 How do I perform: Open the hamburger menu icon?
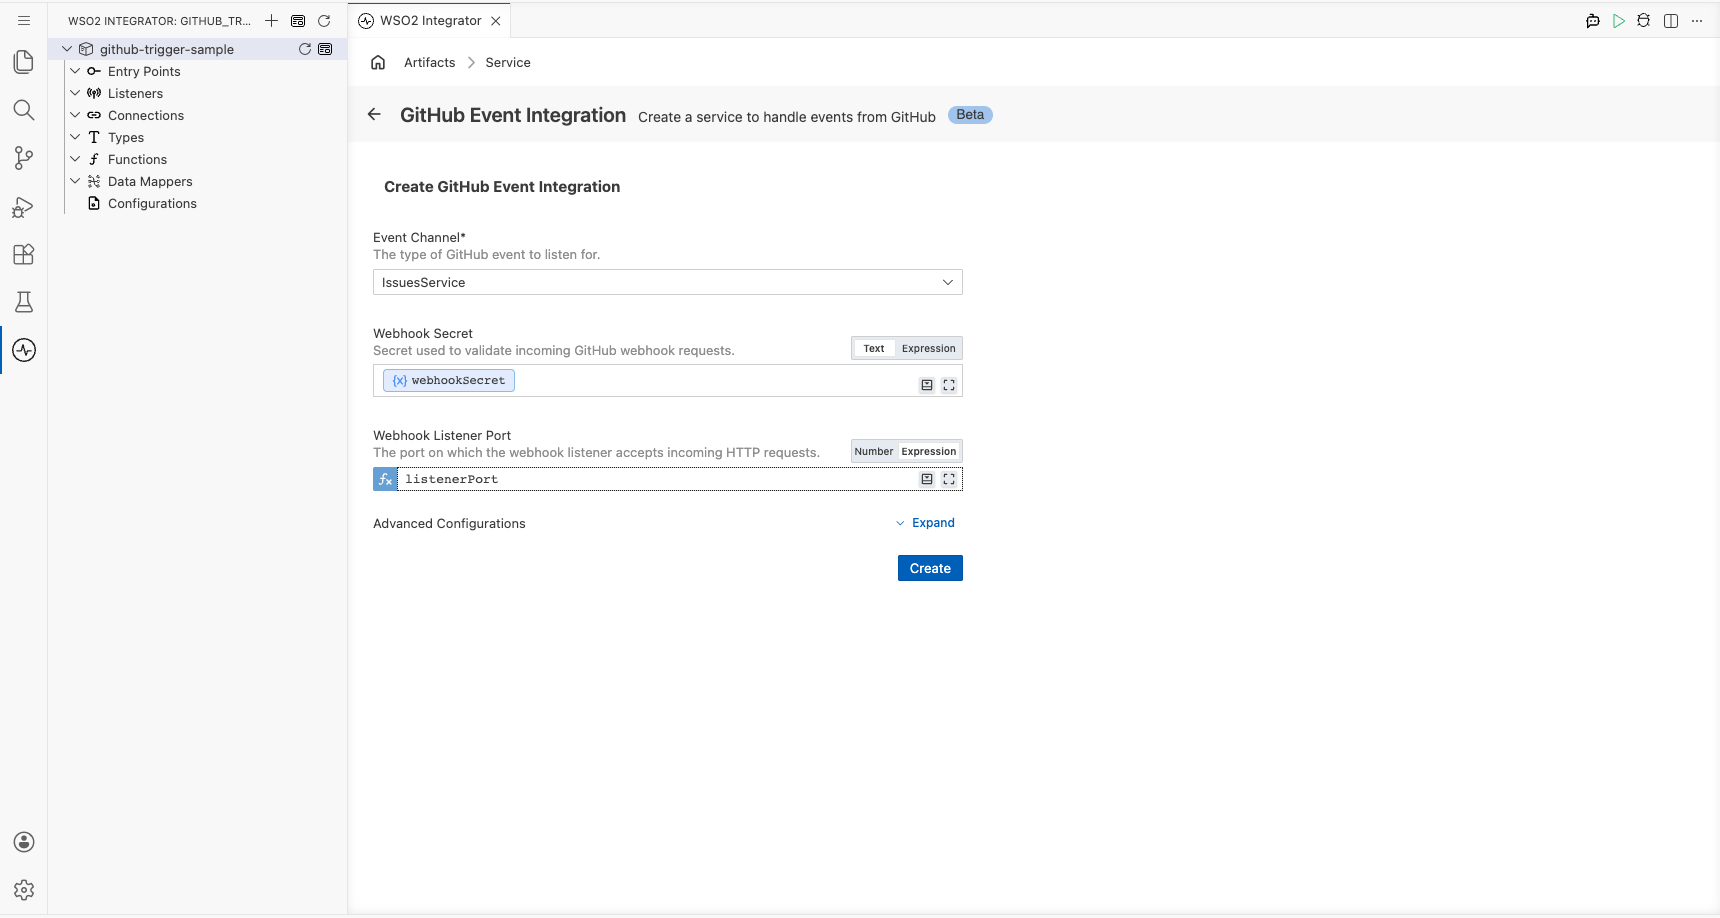24,20
